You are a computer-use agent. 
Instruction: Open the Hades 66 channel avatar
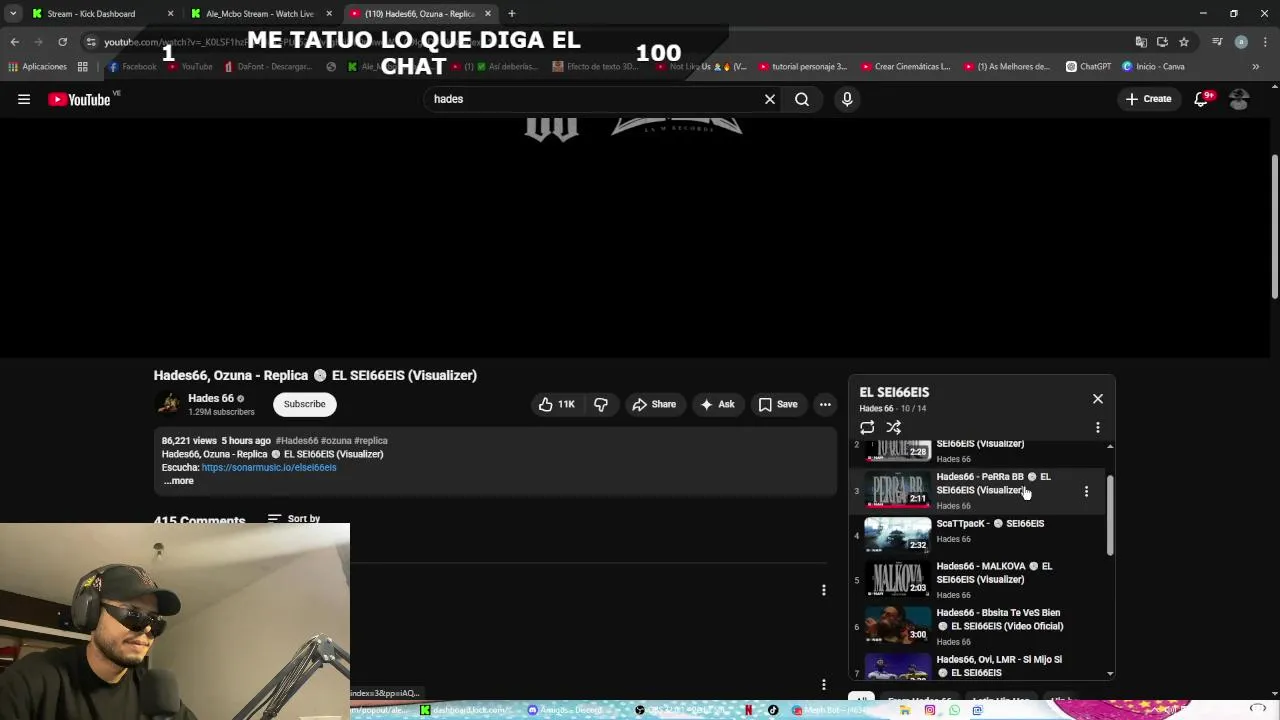tap(169, 404)
